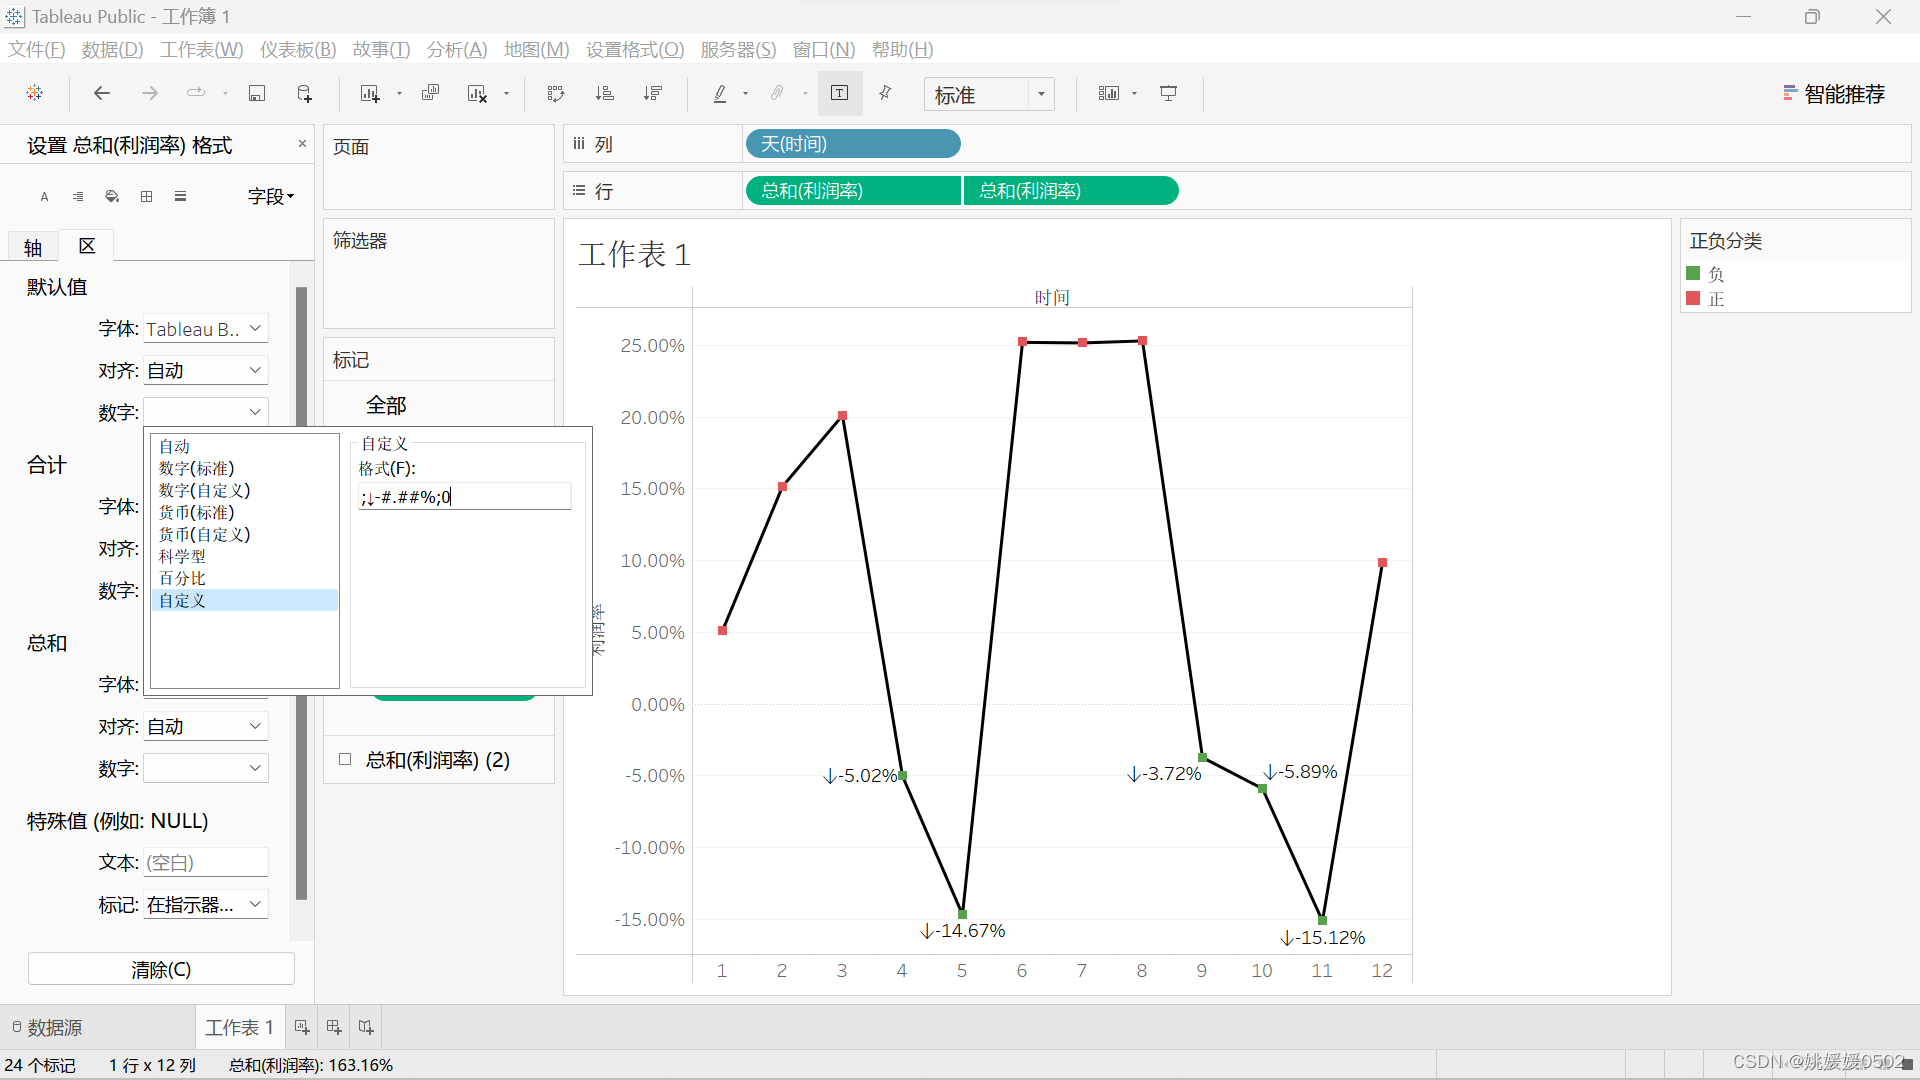Open the 字体 Tableau B.. font dropdown
This screenshot has width=1920, height=1080.
(205, 329)
